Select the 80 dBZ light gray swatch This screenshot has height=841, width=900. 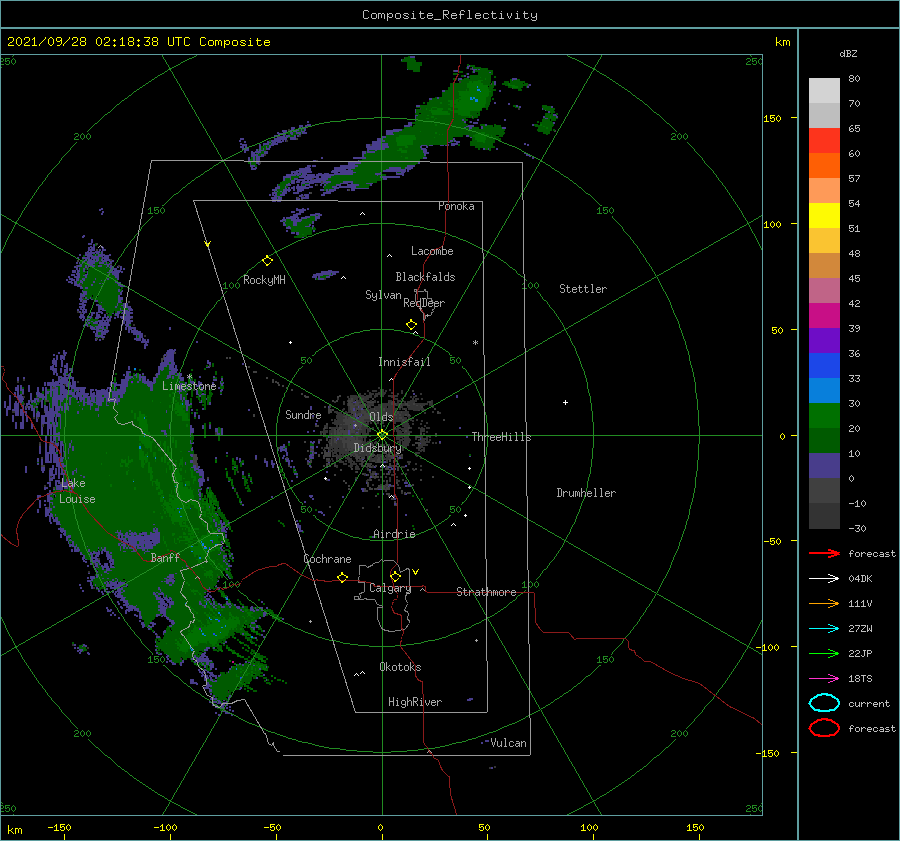pos(824,90)
